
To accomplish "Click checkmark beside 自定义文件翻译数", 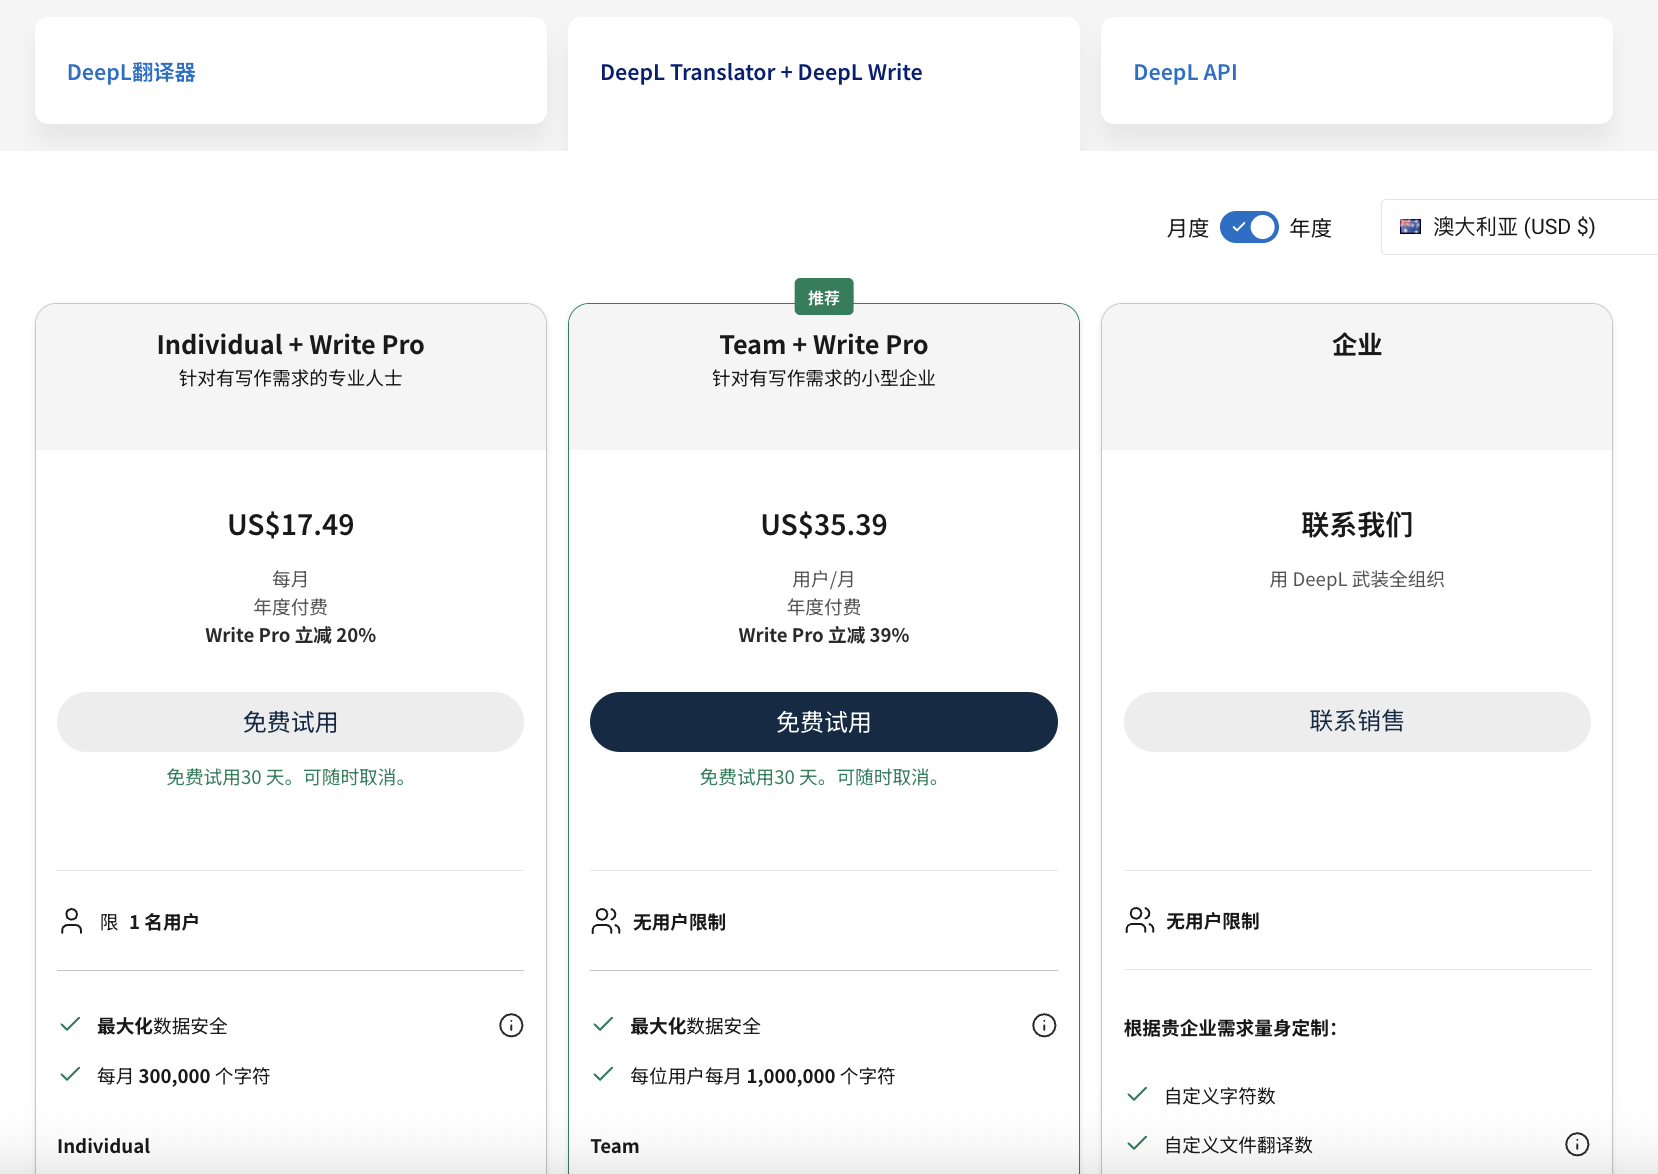I will [x=1137, y=1144].
